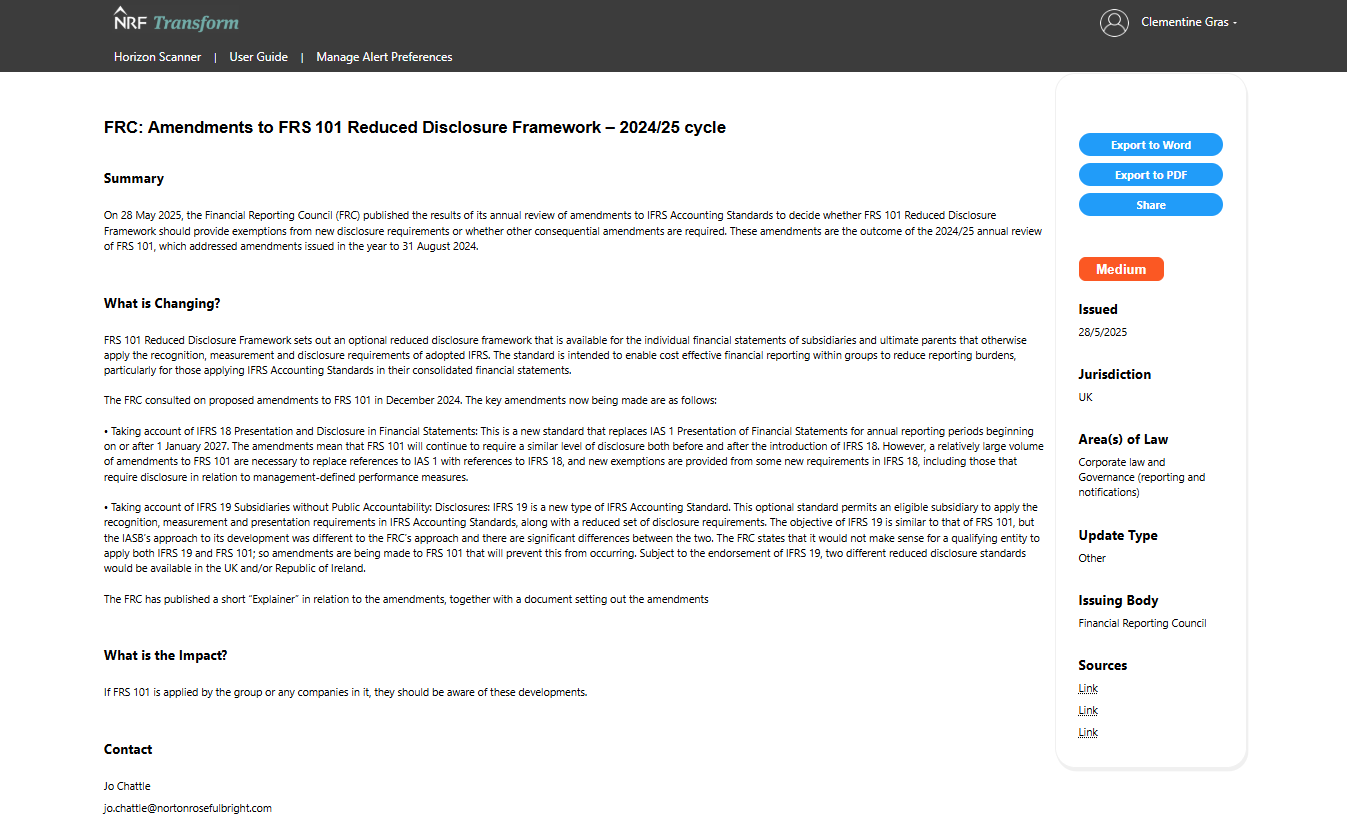Open the second Link under Sources
This screenshot has height=840, width=1347.
[1088, 710]
